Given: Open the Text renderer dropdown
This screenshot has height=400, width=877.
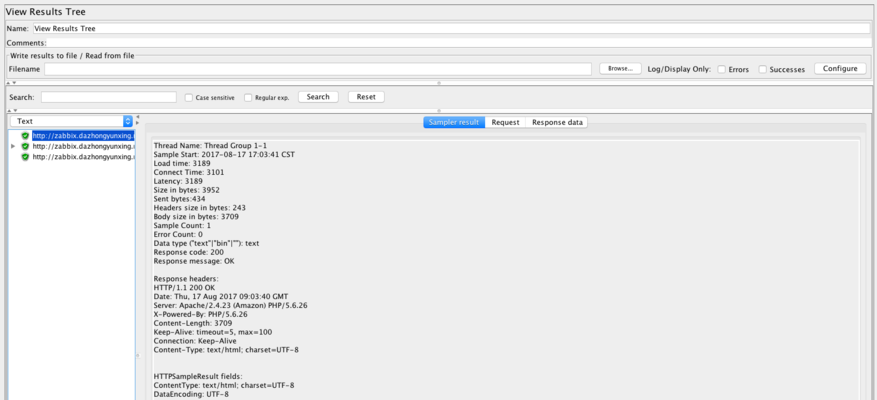Looking at the screenshot, I should coord(71,121).
